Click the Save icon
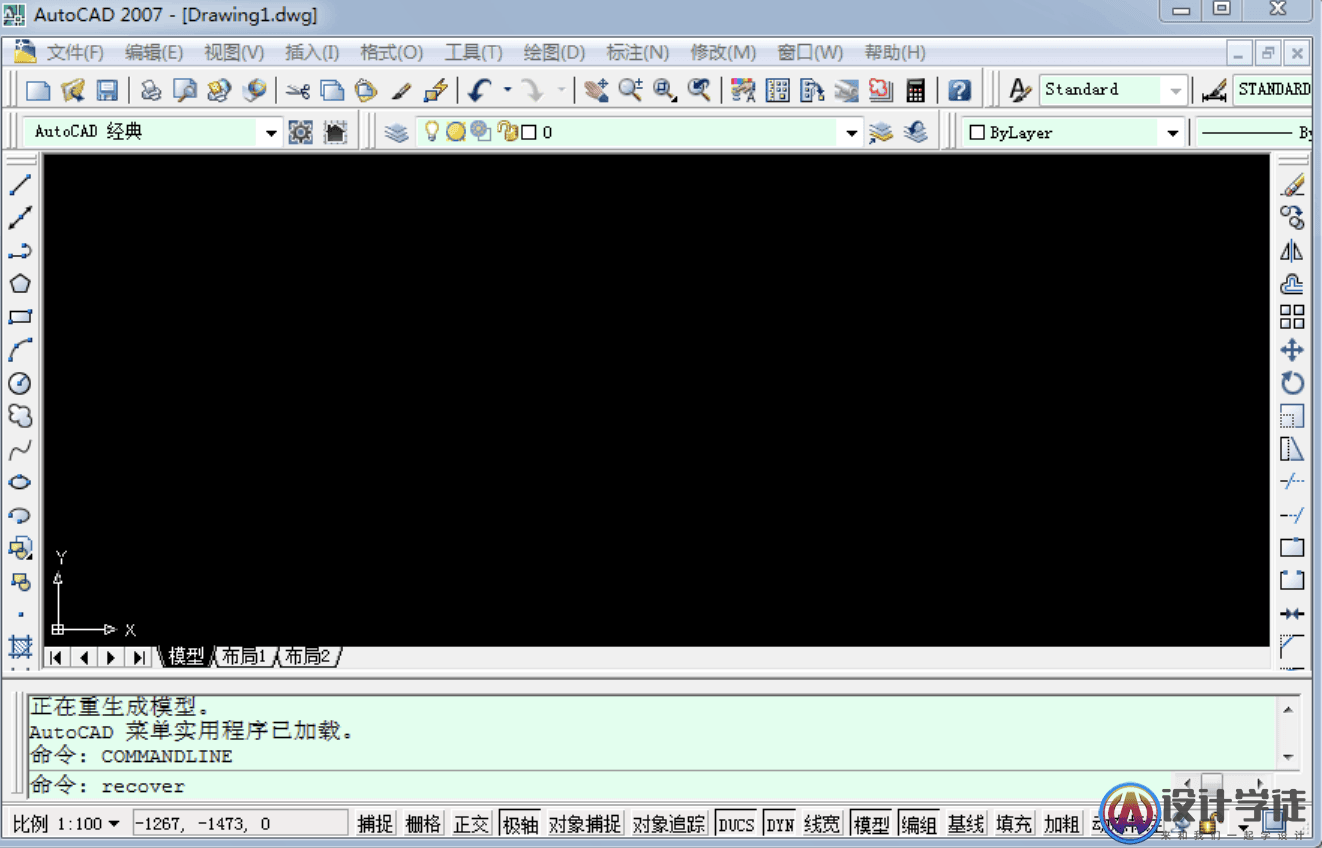 point(107,91)
